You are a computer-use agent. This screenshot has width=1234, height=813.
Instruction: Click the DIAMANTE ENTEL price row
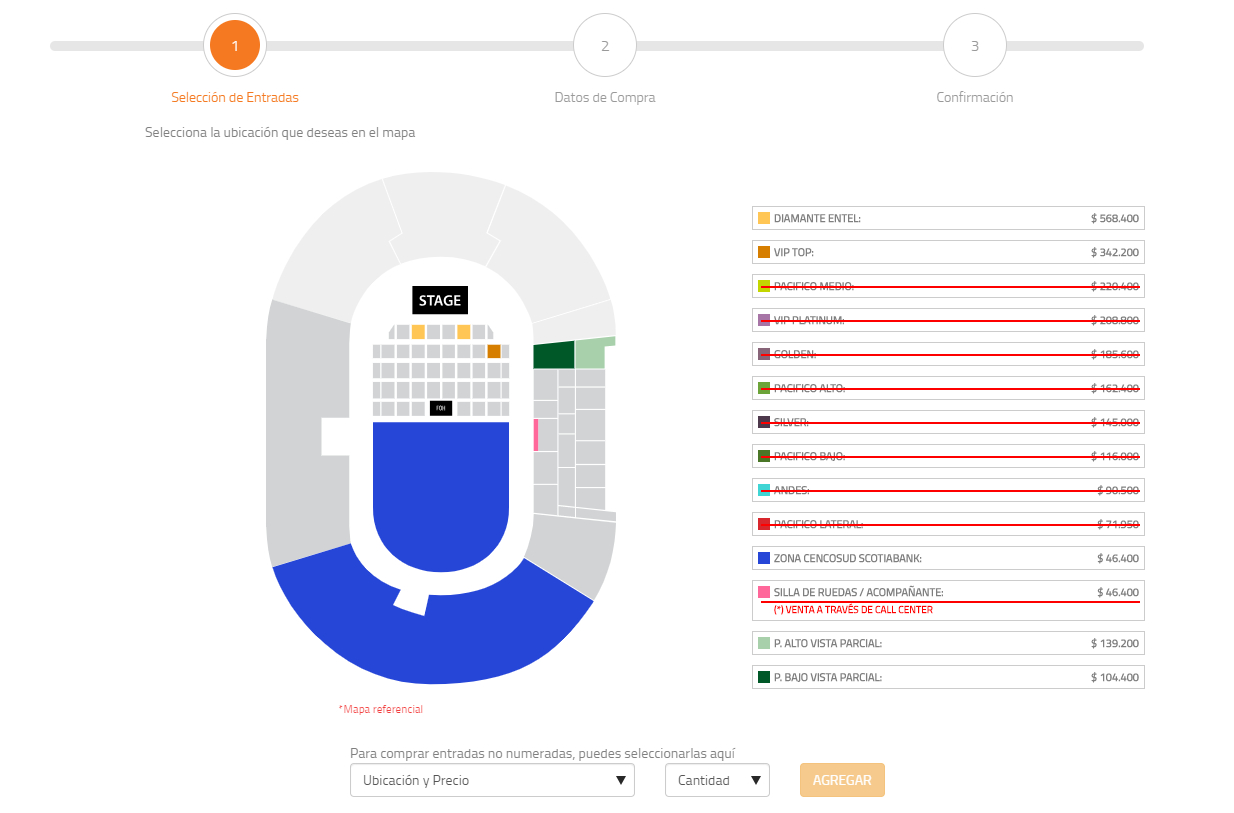pyautogui.click(x=948, y=218)
